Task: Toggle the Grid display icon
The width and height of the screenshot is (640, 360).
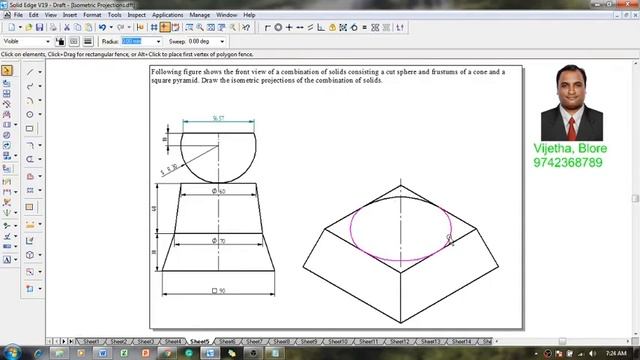Action: point(154,27)
